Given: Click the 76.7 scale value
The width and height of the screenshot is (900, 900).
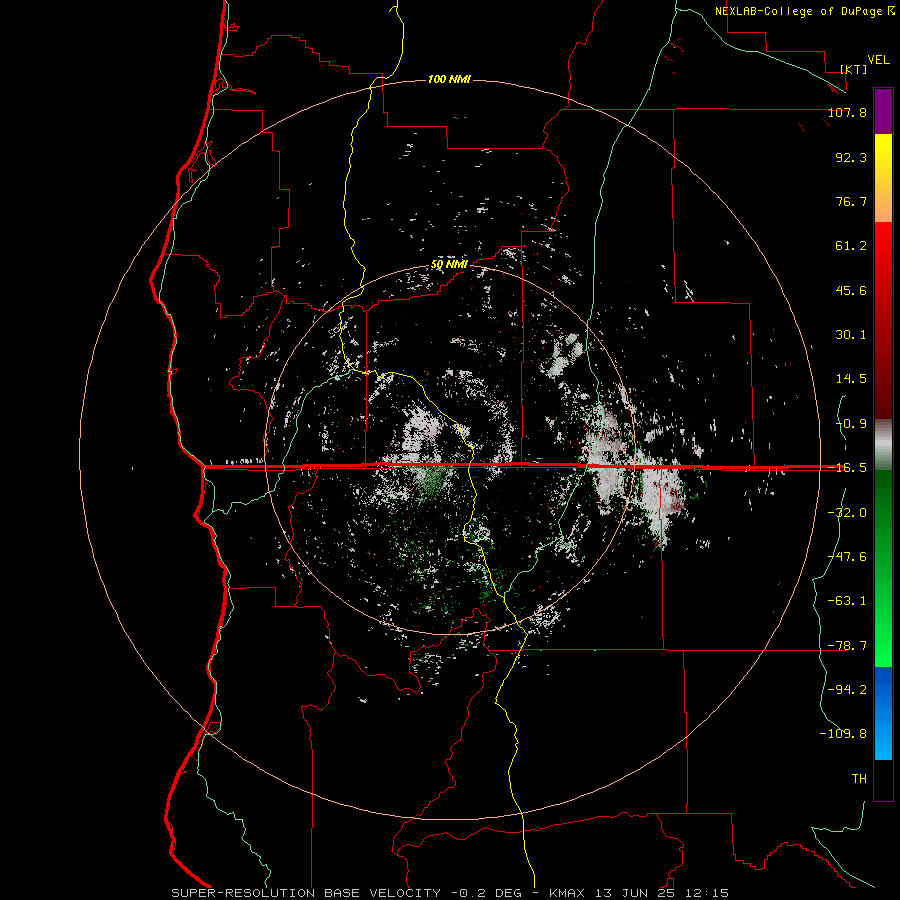Looking at the screenshot, I should point(851,201).
